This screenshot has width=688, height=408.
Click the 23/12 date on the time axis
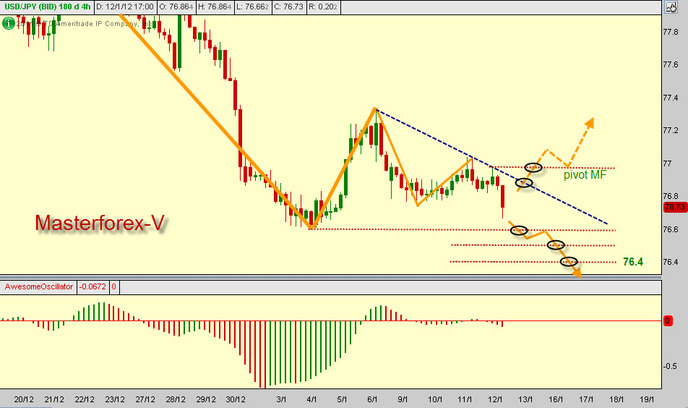click(115, 400)
